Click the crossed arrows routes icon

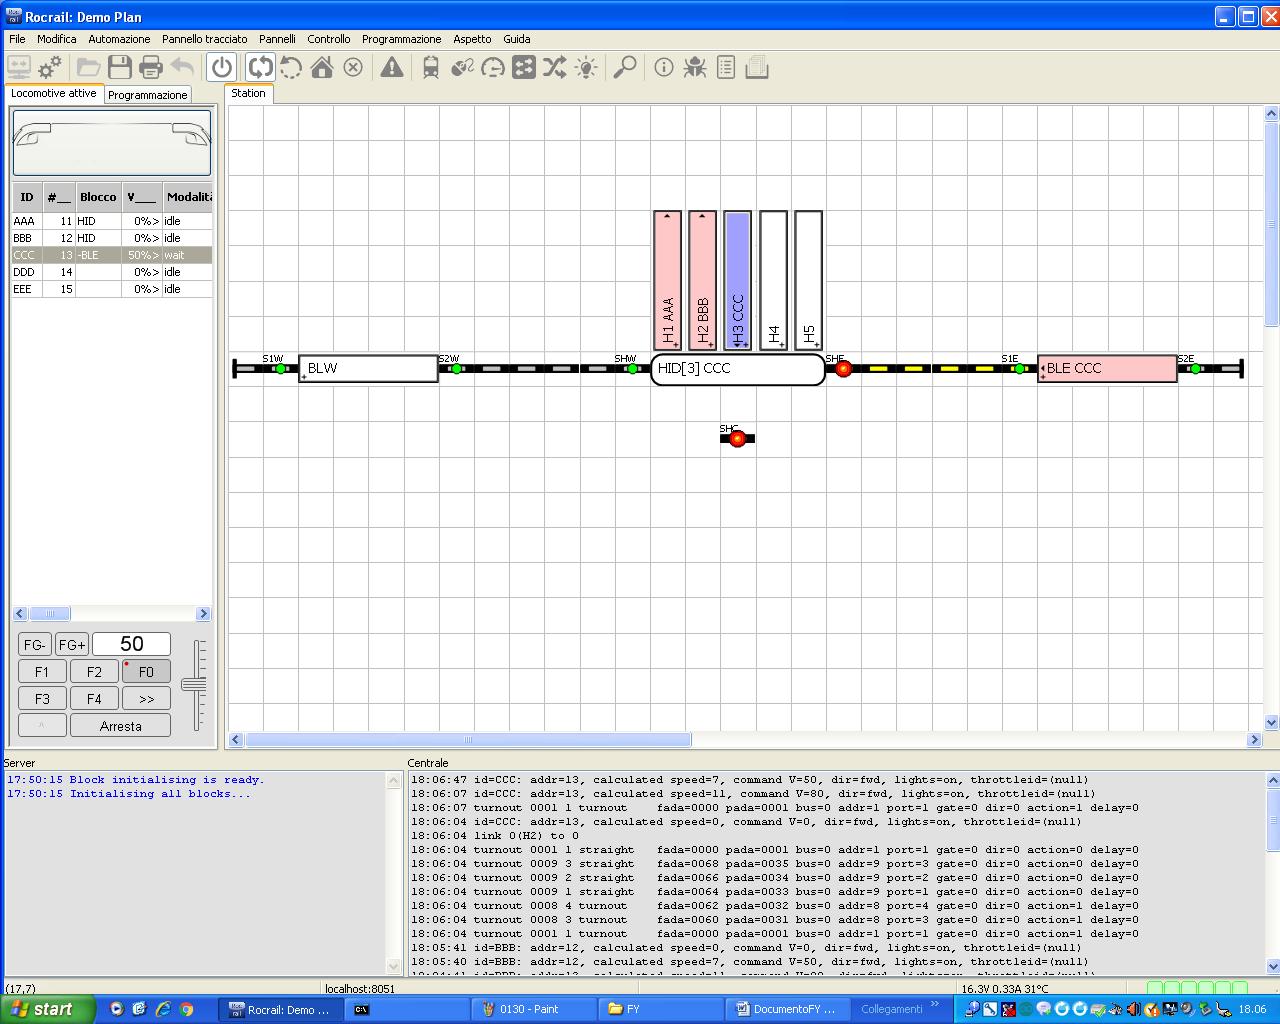(x=555, y=67)
